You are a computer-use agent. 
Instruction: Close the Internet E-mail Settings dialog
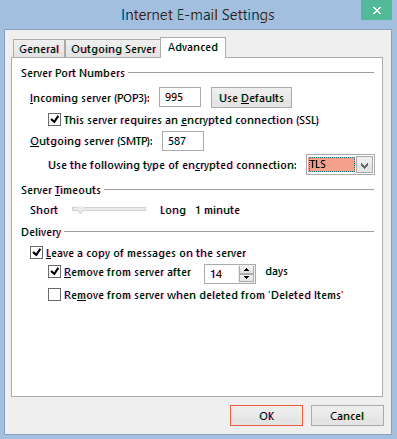click(x=377, y=10)
